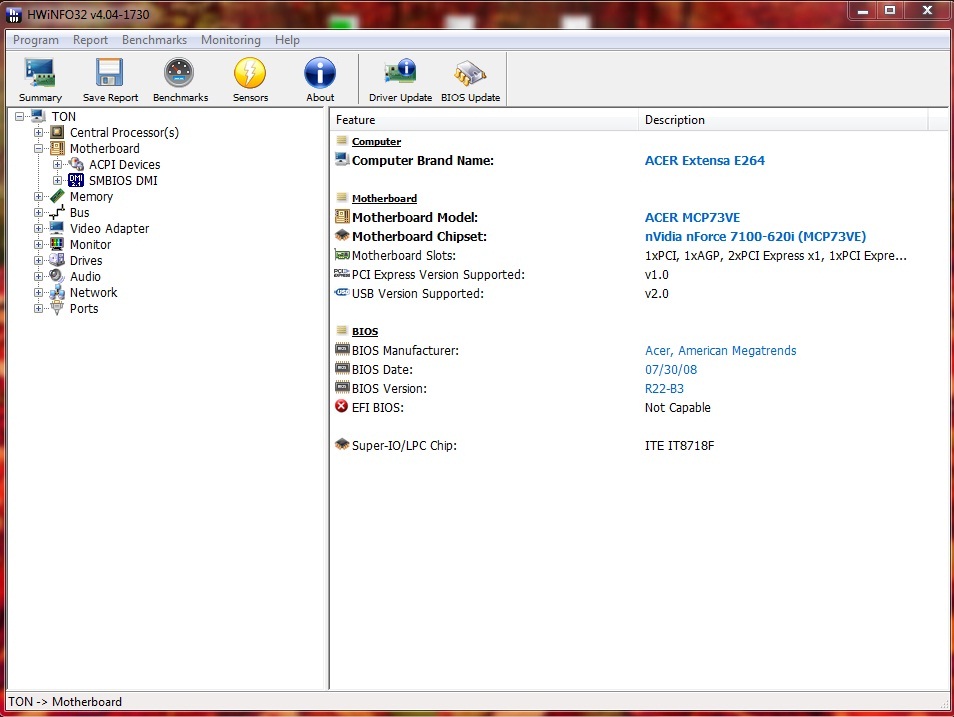This screenshot has width=954, height=717.
Task: Click the Monitor tree icon
Action: coord(57,244)
